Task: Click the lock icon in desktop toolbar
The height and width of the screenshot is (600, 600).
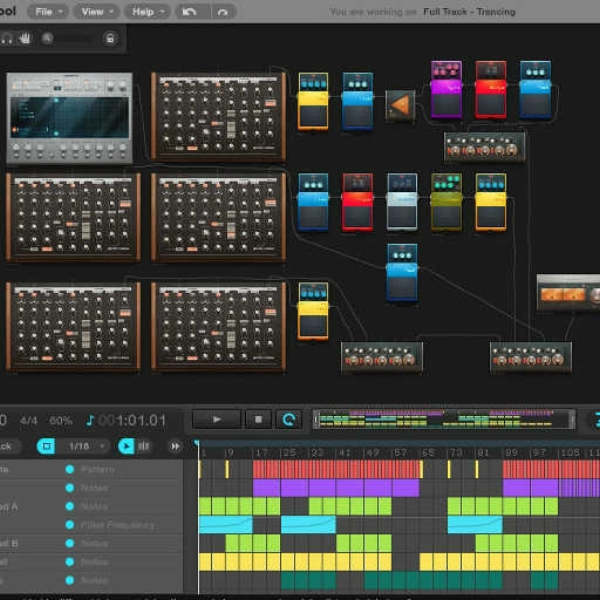Action: click(x=110, y=39)
